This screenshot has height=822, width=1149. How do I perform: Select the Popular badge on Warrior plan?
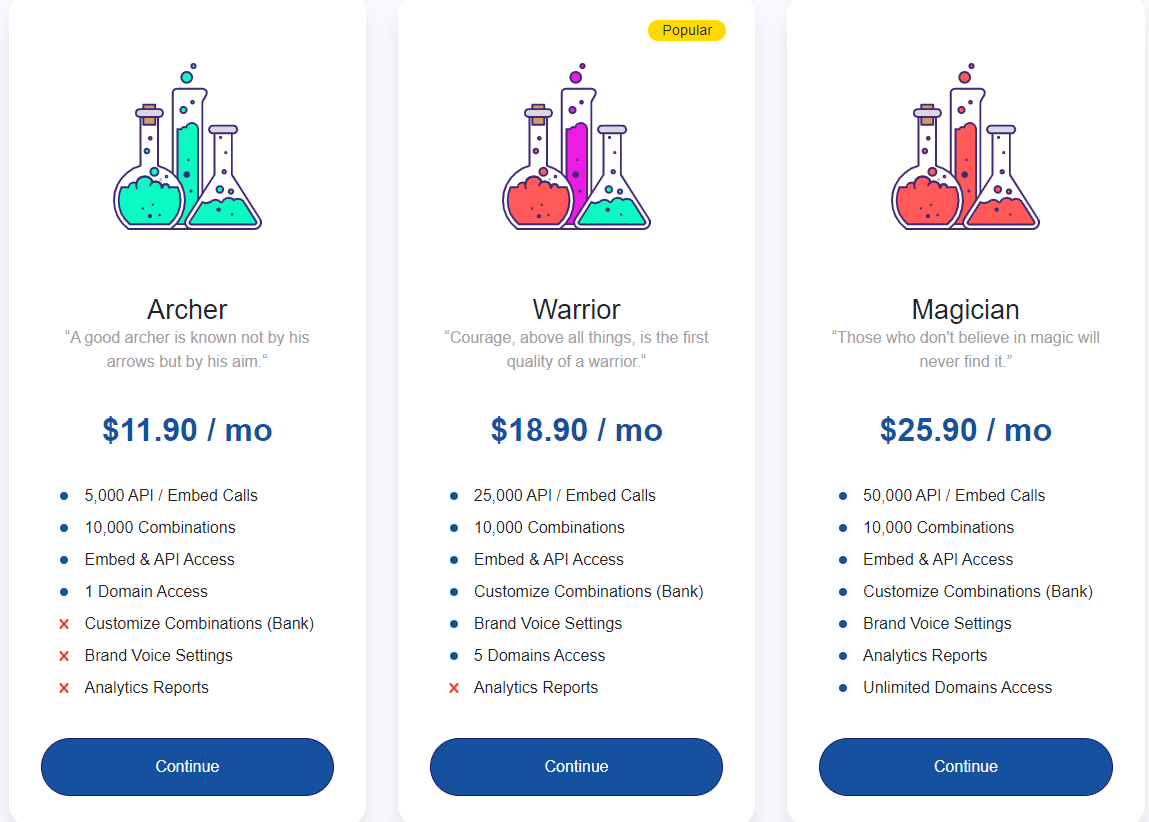pos(687,30)
